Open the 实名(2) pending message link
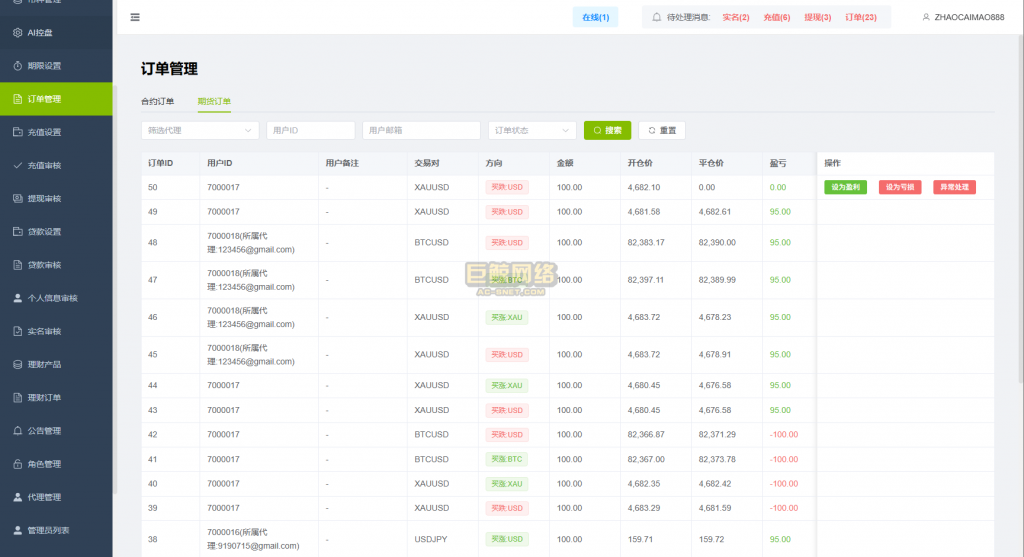The height and width of the screenshot is (557, 1024). coord(736,18)
